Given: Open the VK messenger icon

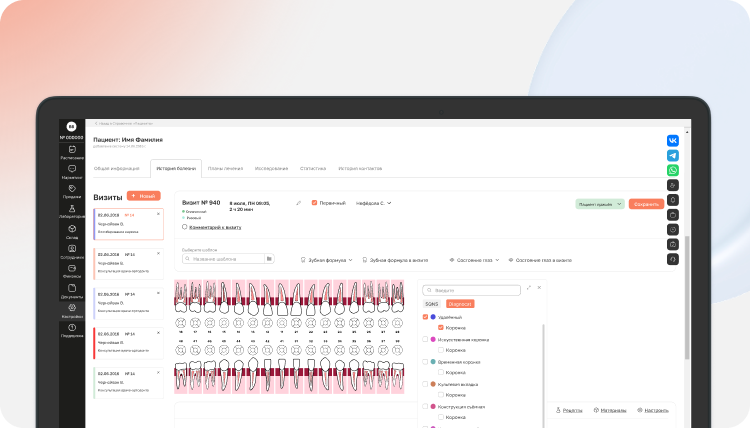Looking at the screenshot, I should (x=673, y=141).
